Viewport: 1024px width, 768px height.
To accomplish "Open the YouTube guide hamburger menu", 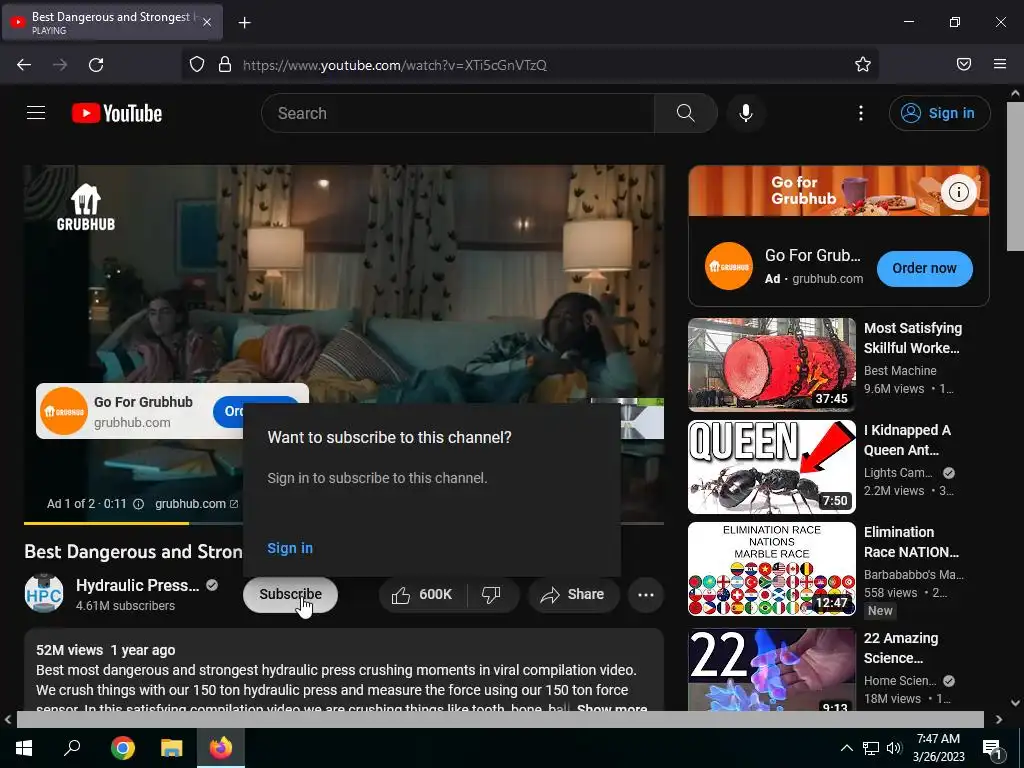I will (36, 113).
